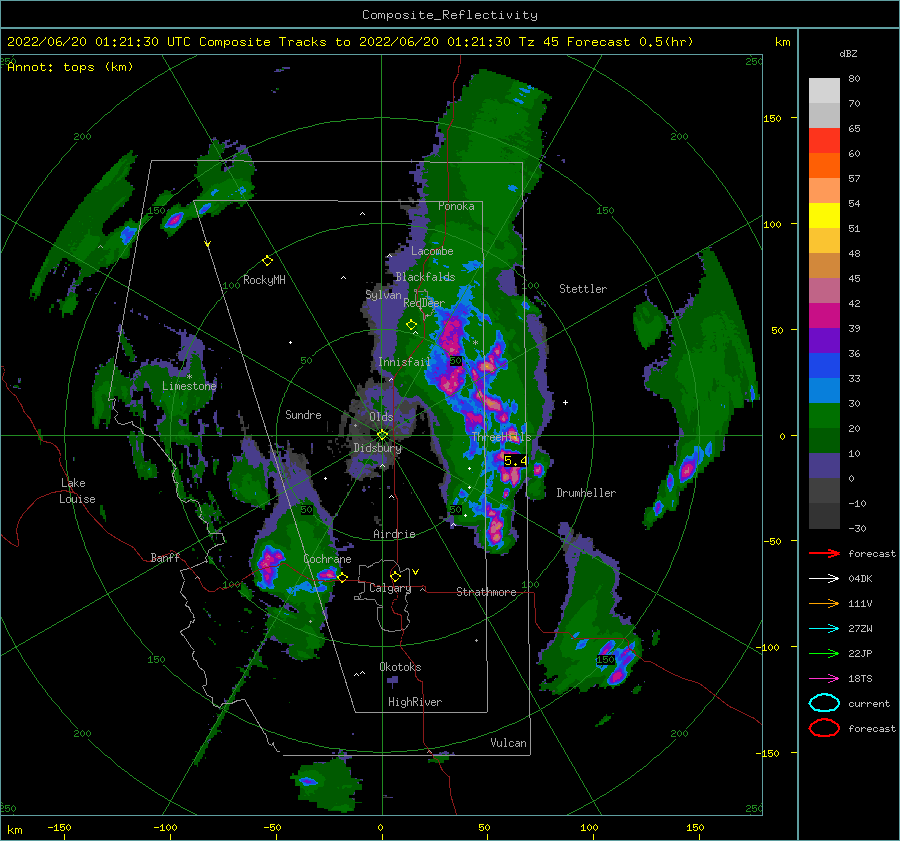
Task: Click the Lake Louise label
Action: click(x=77, y=491)
